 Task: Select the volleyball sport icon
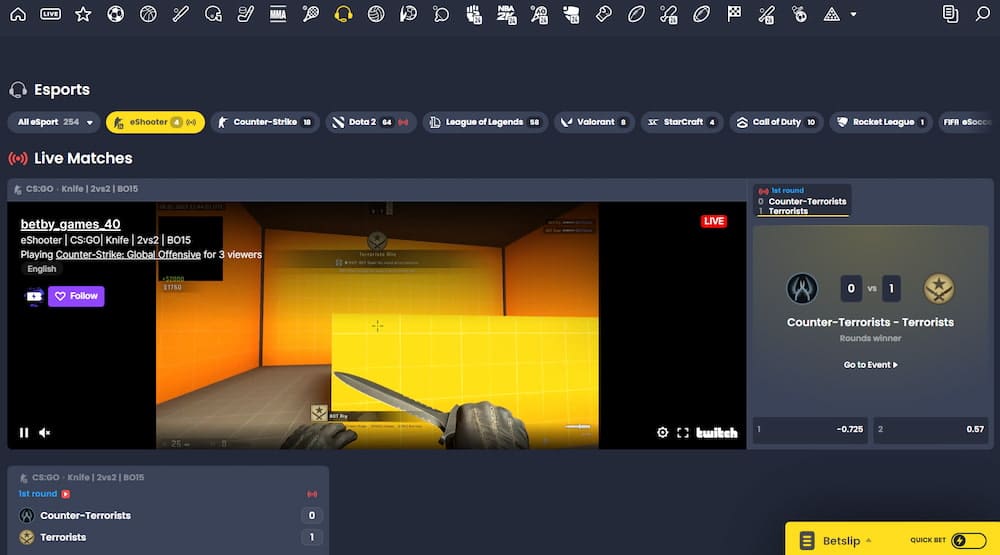point(376,14)
